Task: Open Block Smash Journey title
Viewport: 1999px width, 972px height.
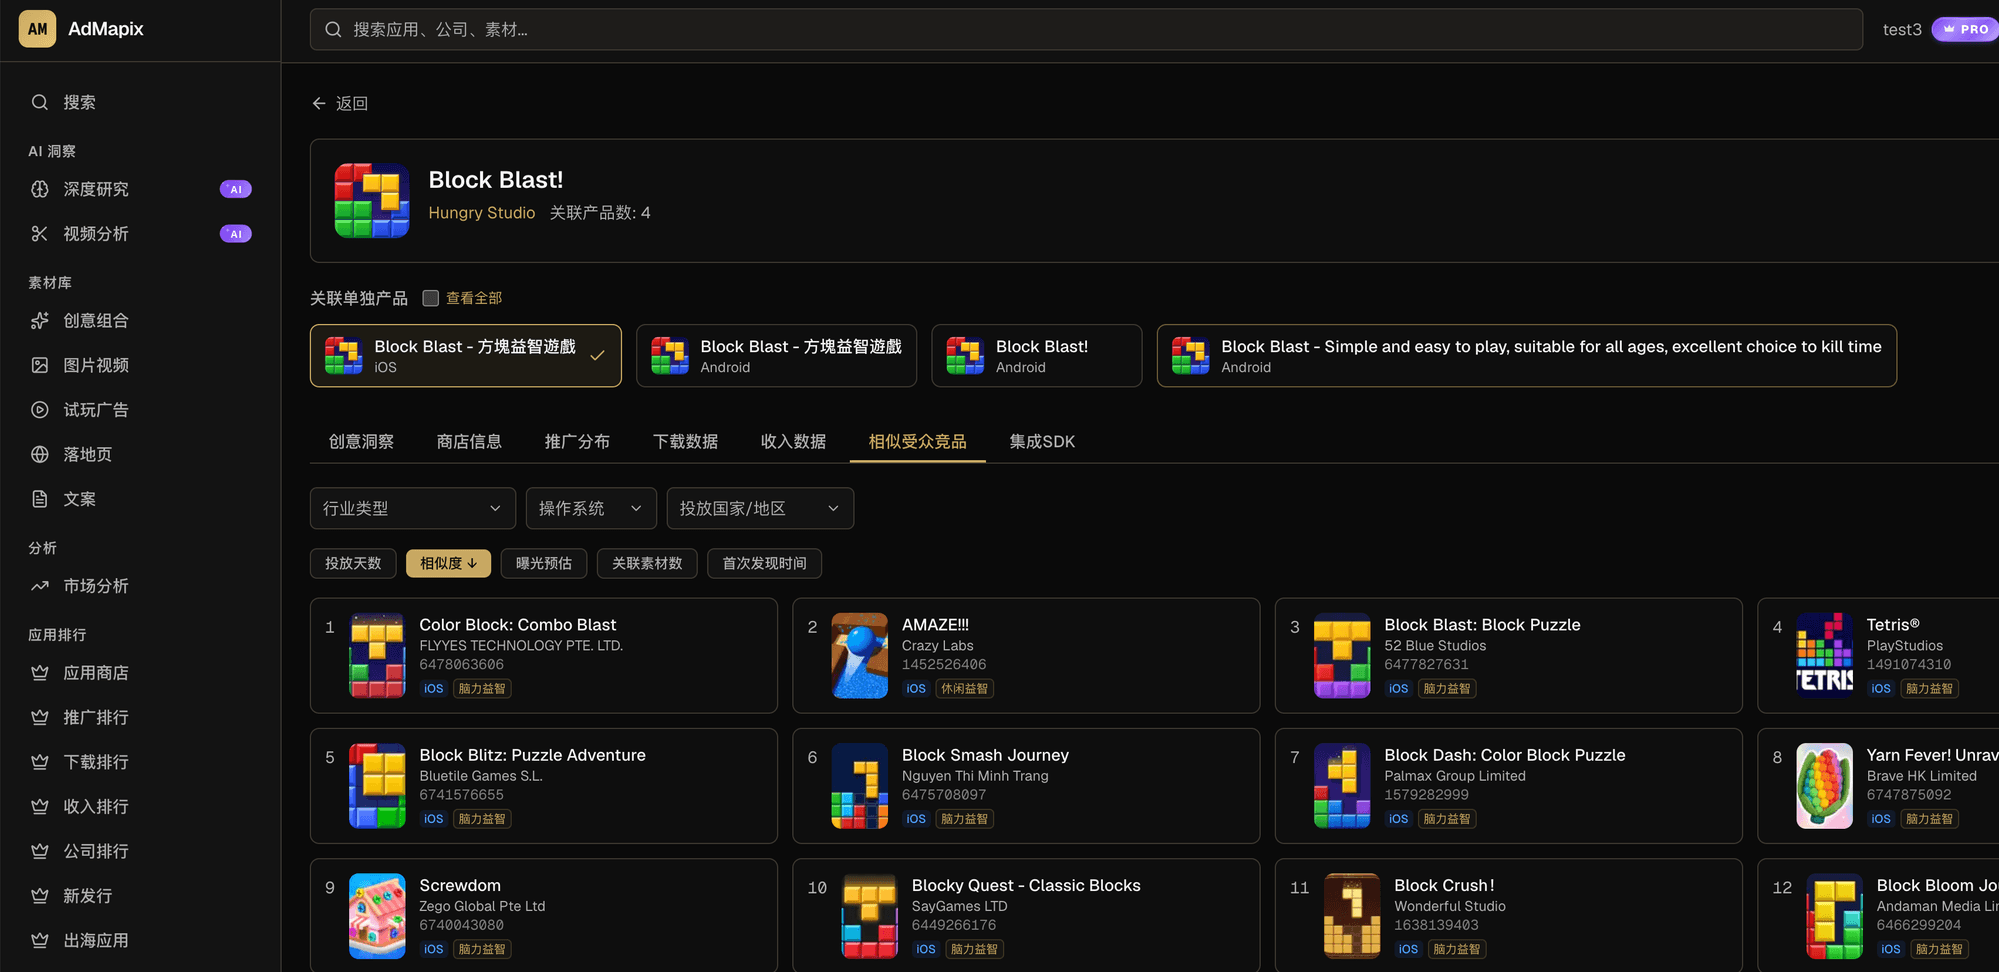Action: pos(985,755)
